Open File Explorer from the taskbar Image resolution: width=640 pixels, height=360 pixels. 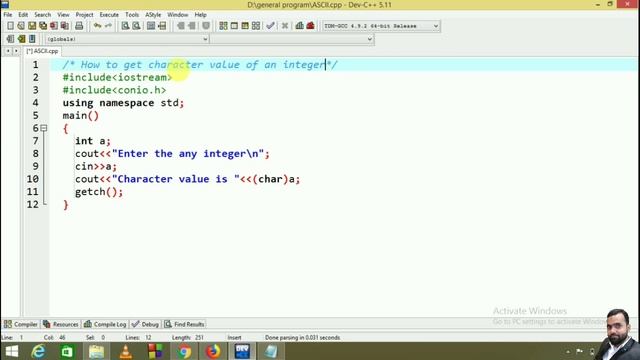coord(97,351)
